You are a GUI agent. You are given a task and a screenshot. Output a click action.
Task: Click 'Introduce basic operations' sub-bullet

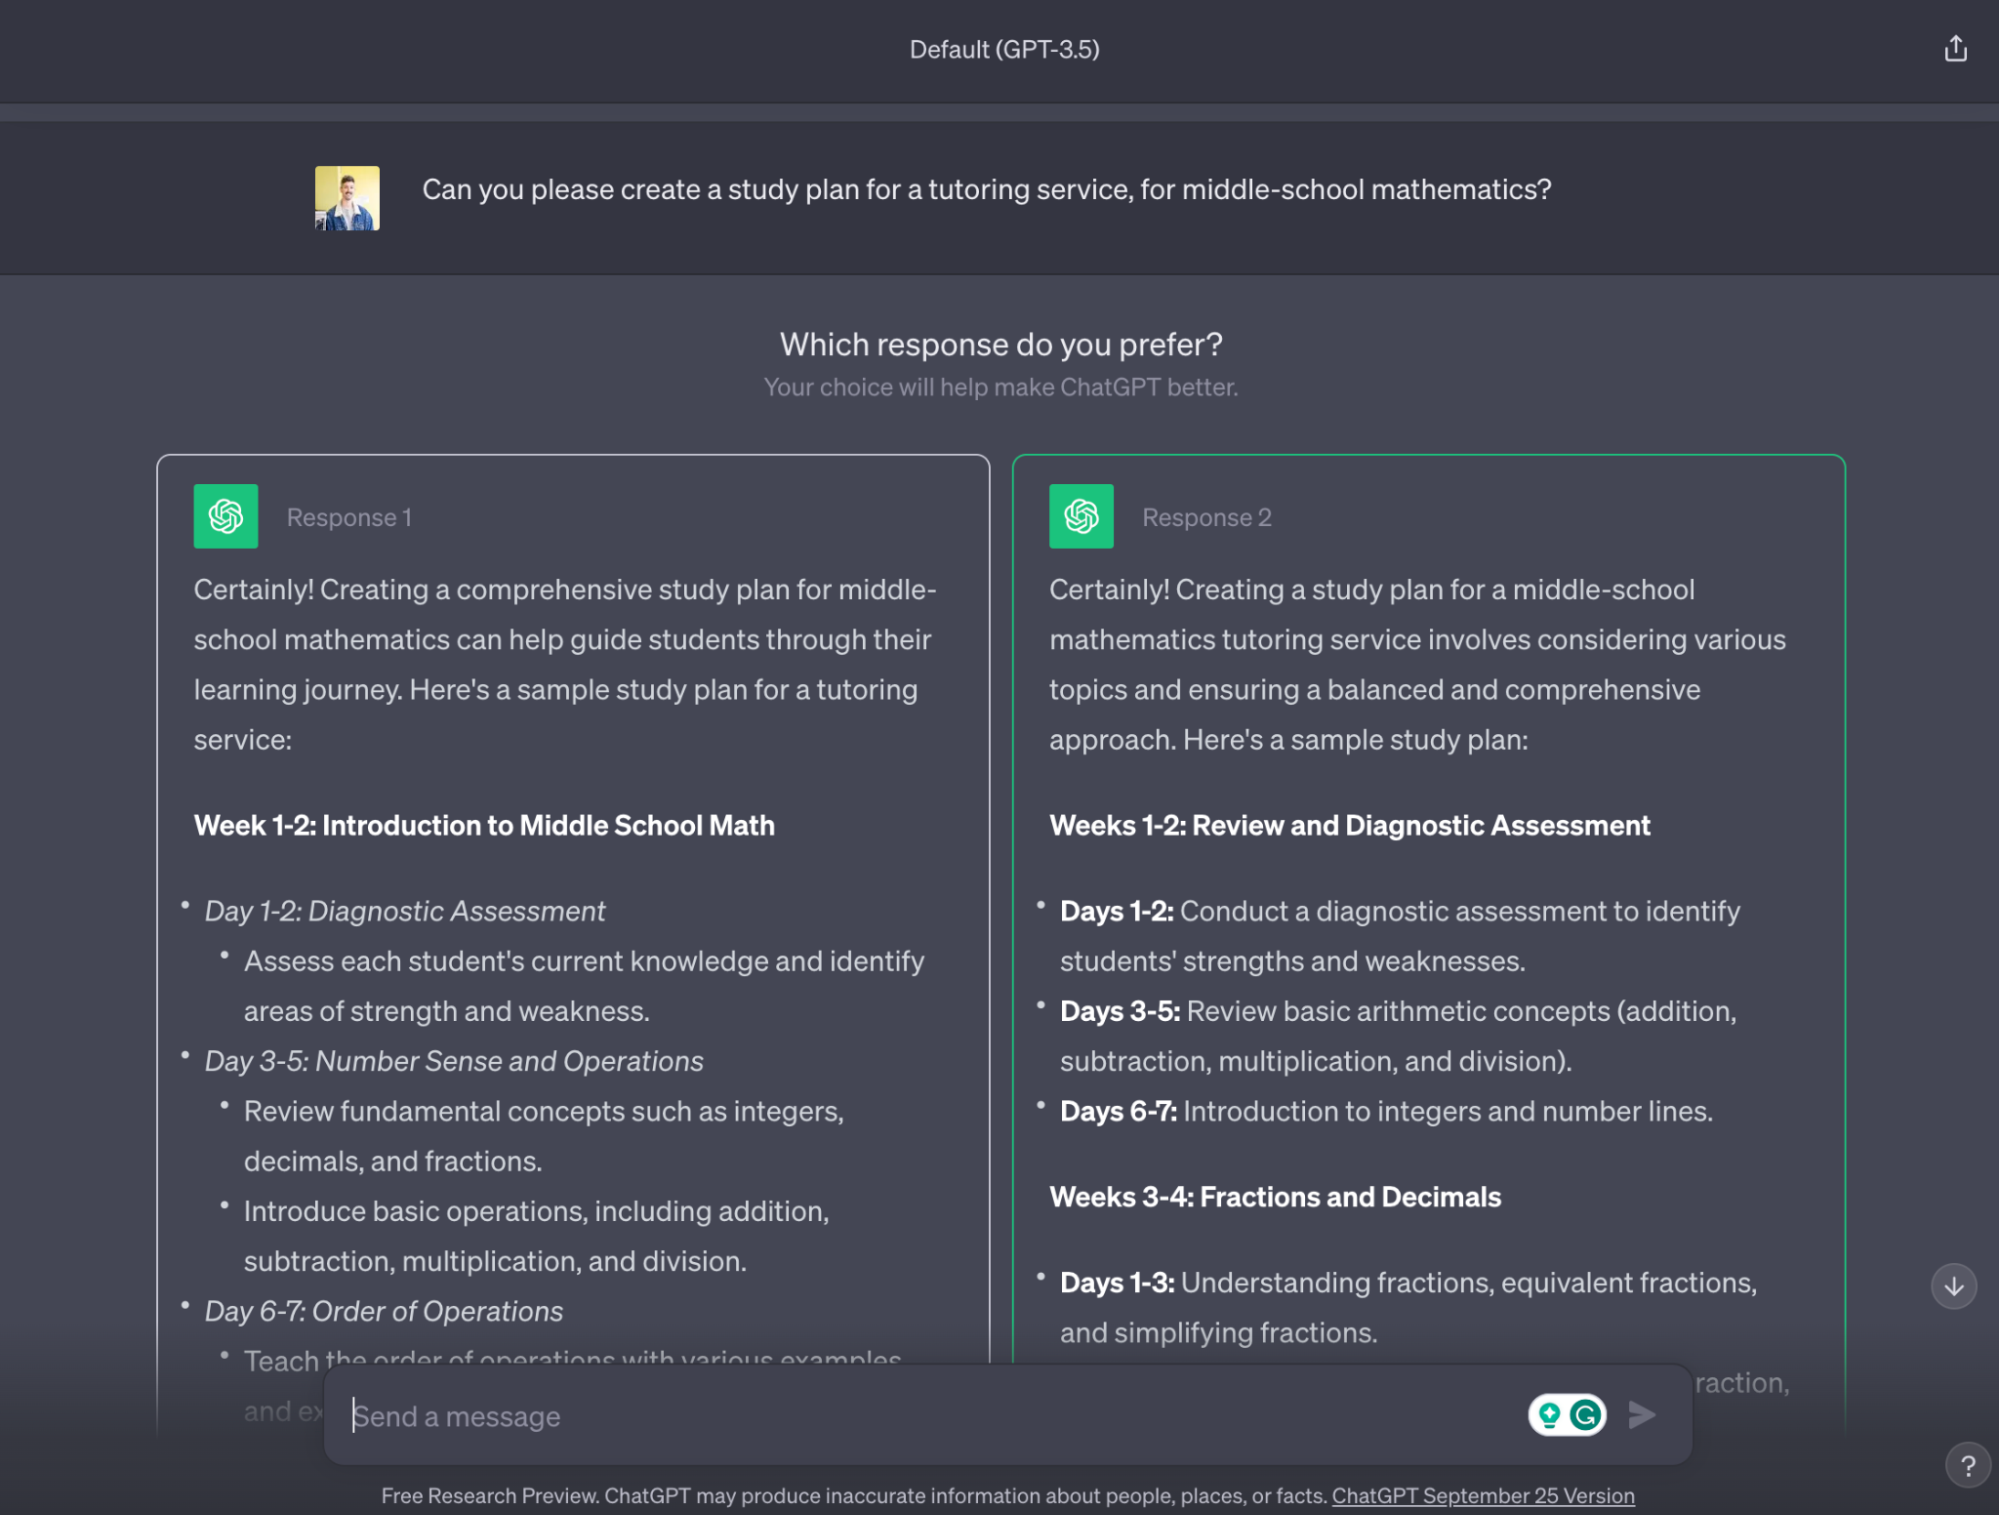click(537, 1236)
